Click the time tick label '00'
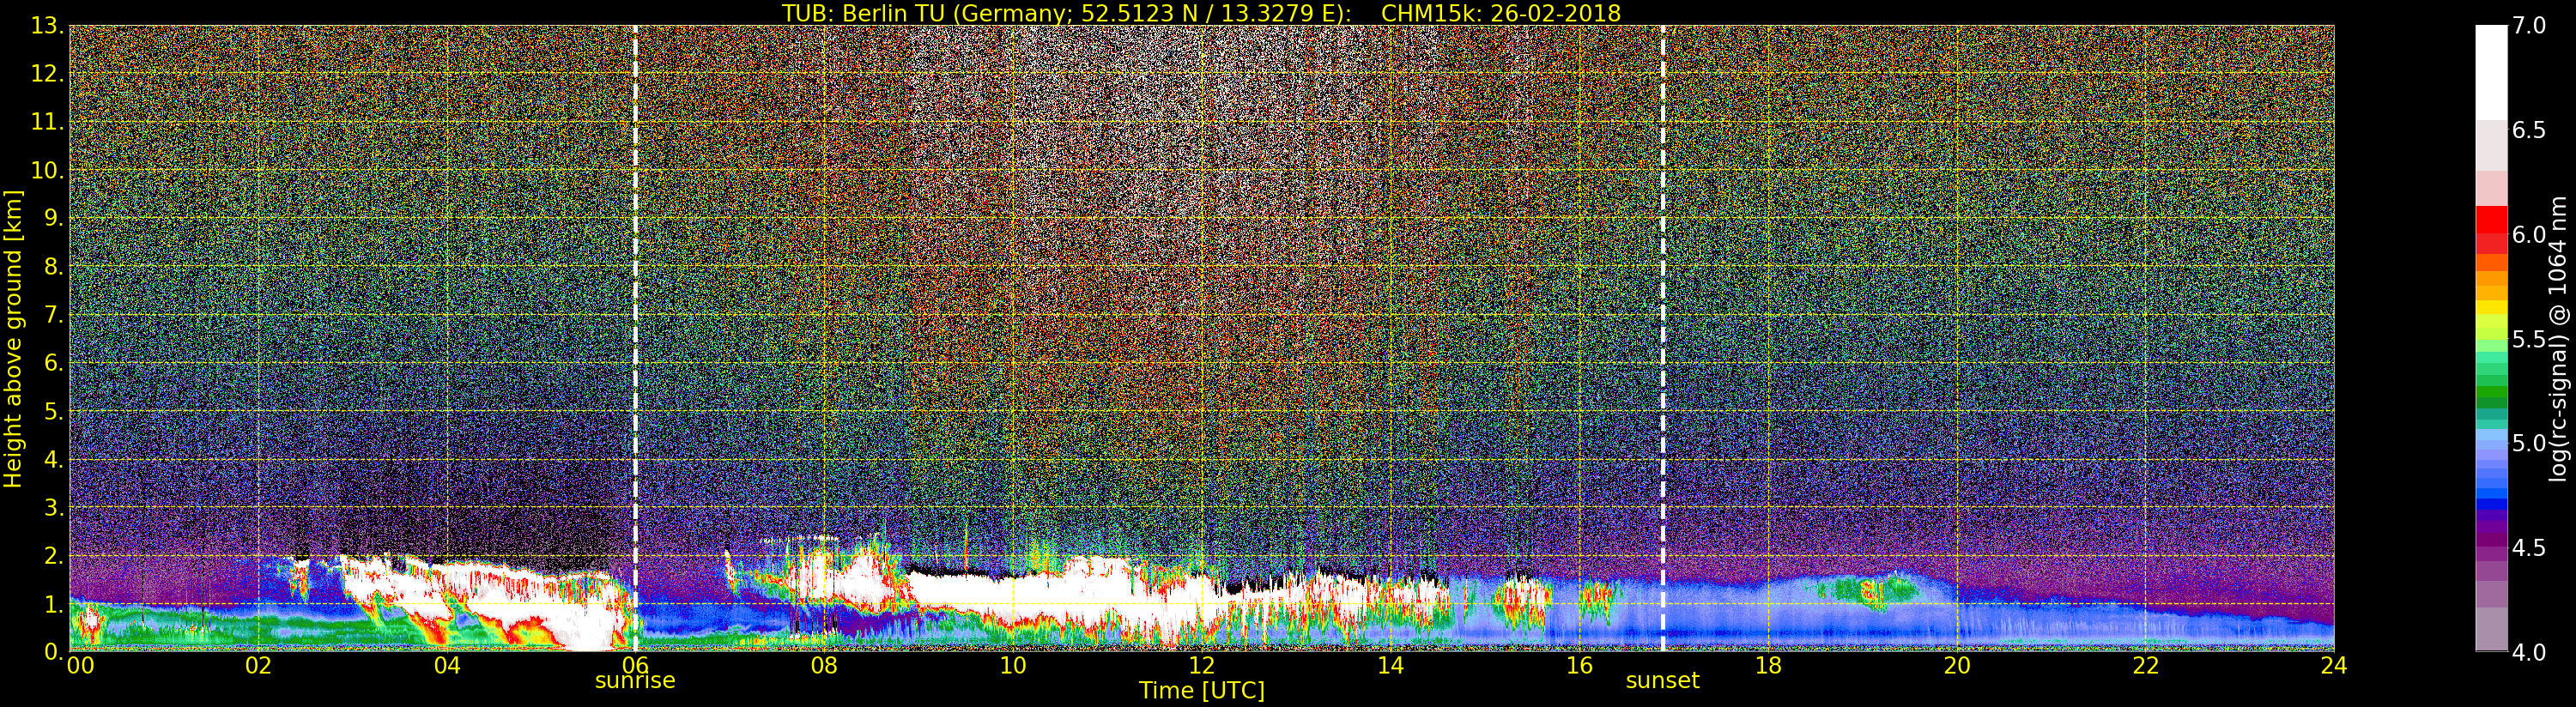The width and height of the screenshot is (2576, 707). pyautogui.click(x=80, y=666)
